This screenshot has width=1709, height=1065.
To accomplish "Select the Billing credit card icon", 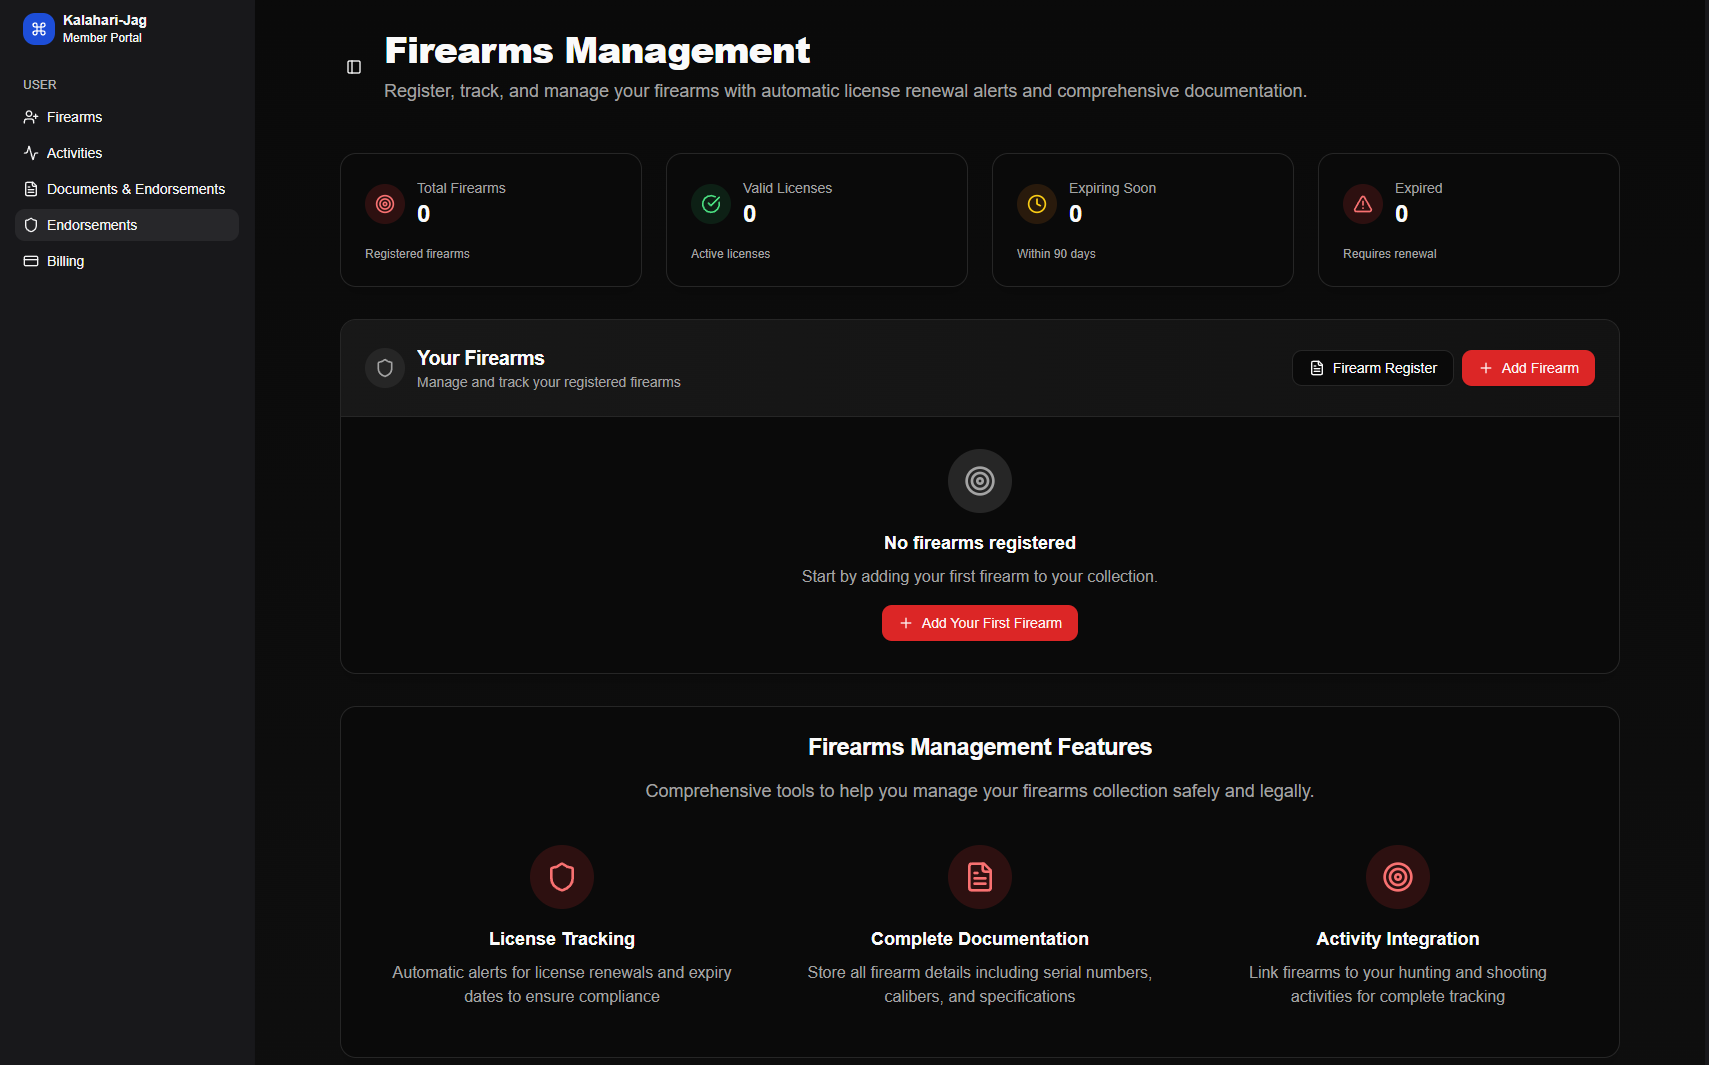I will point(30,261).
